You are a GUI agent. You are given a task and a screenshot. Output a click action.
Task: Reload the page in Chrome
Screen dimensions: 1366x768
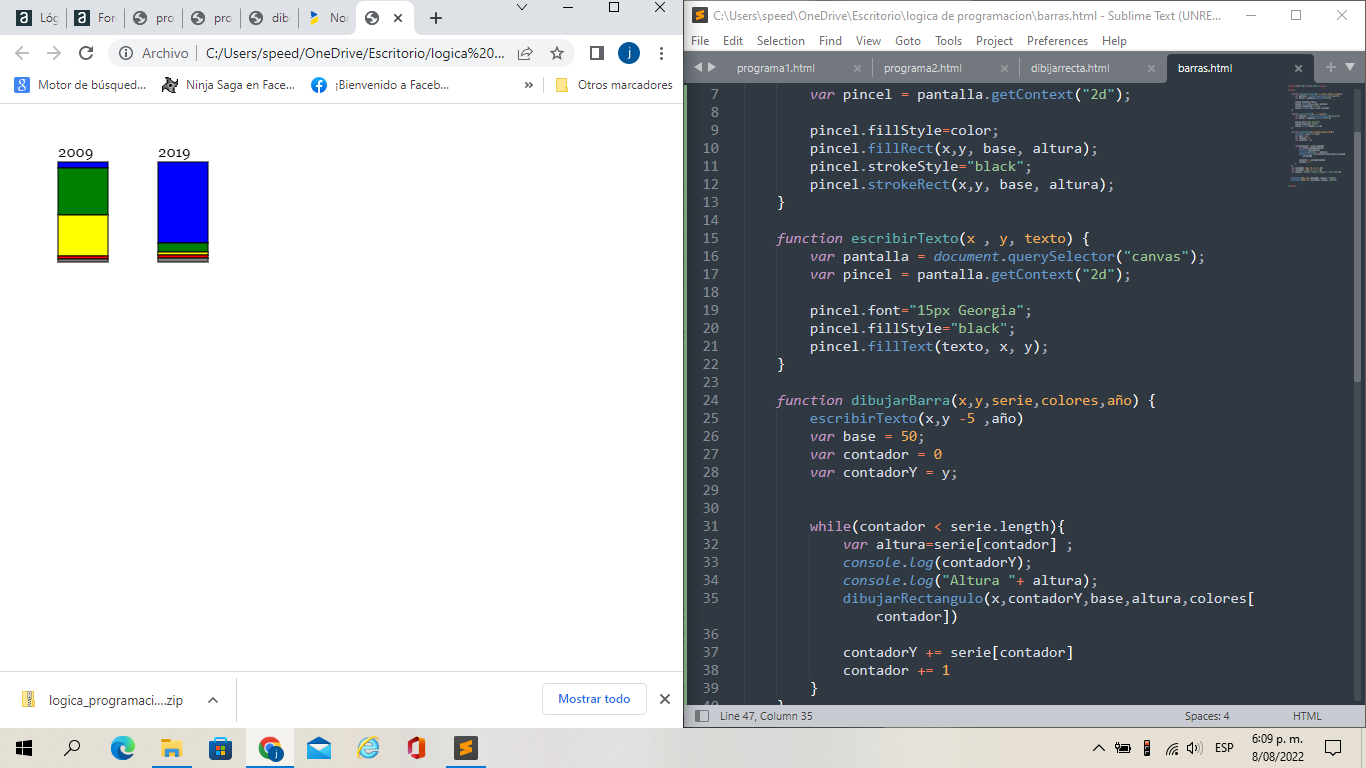[86, 53]
